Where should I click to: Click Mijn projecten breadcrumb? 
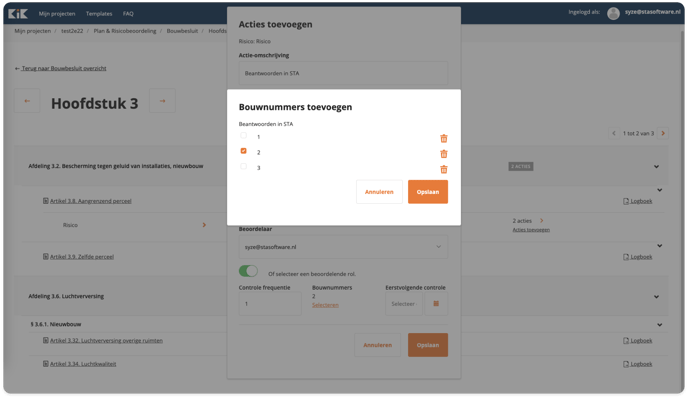(32, 31)
